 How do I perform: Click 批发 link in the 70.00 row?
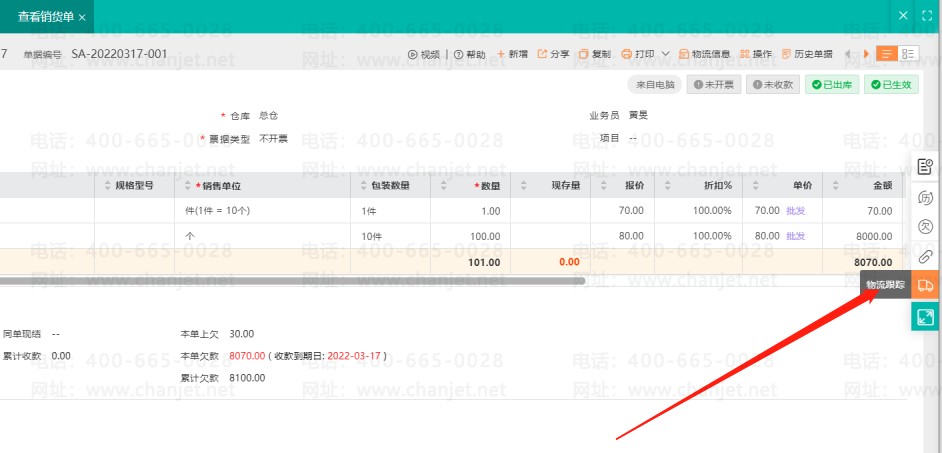point(795,211)
